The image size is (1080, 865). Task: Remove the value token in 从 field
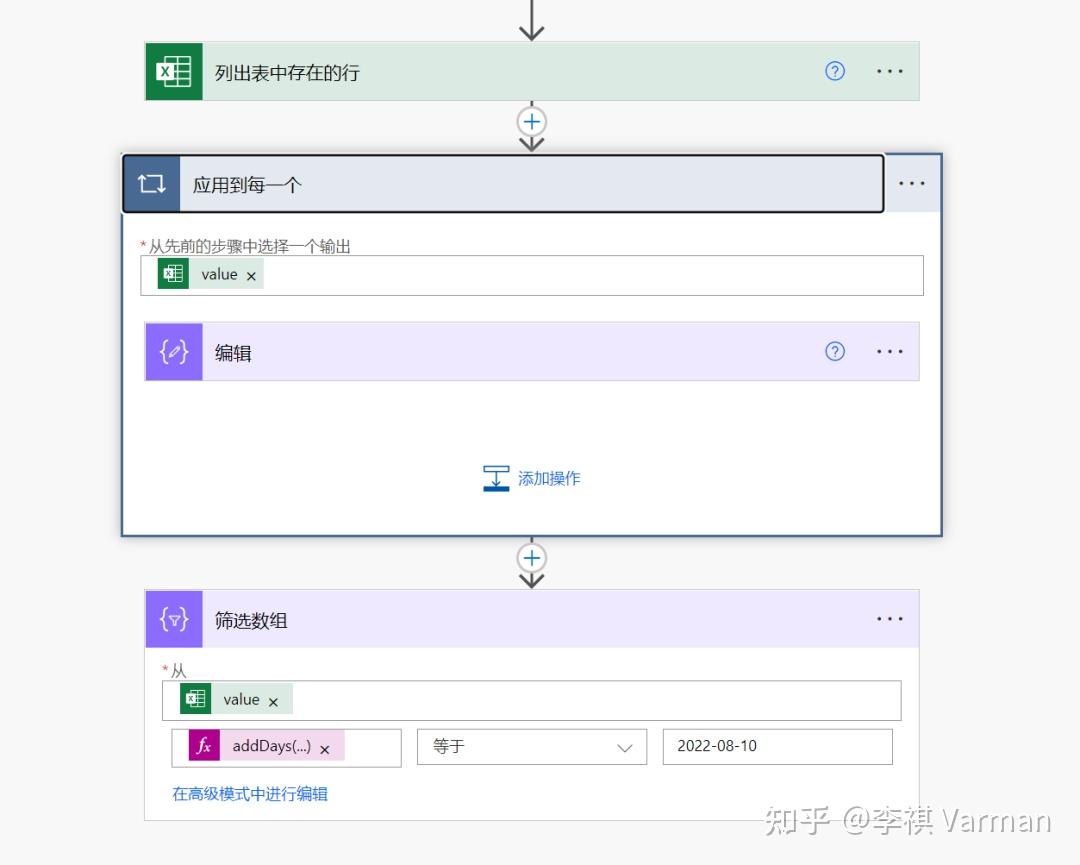click(273, 702)
